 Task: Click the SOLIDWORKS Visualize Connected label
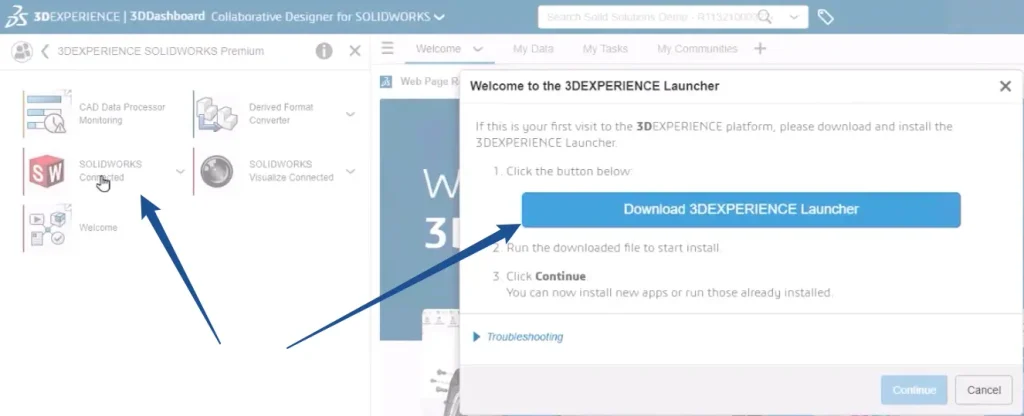(x=291, y=171)
